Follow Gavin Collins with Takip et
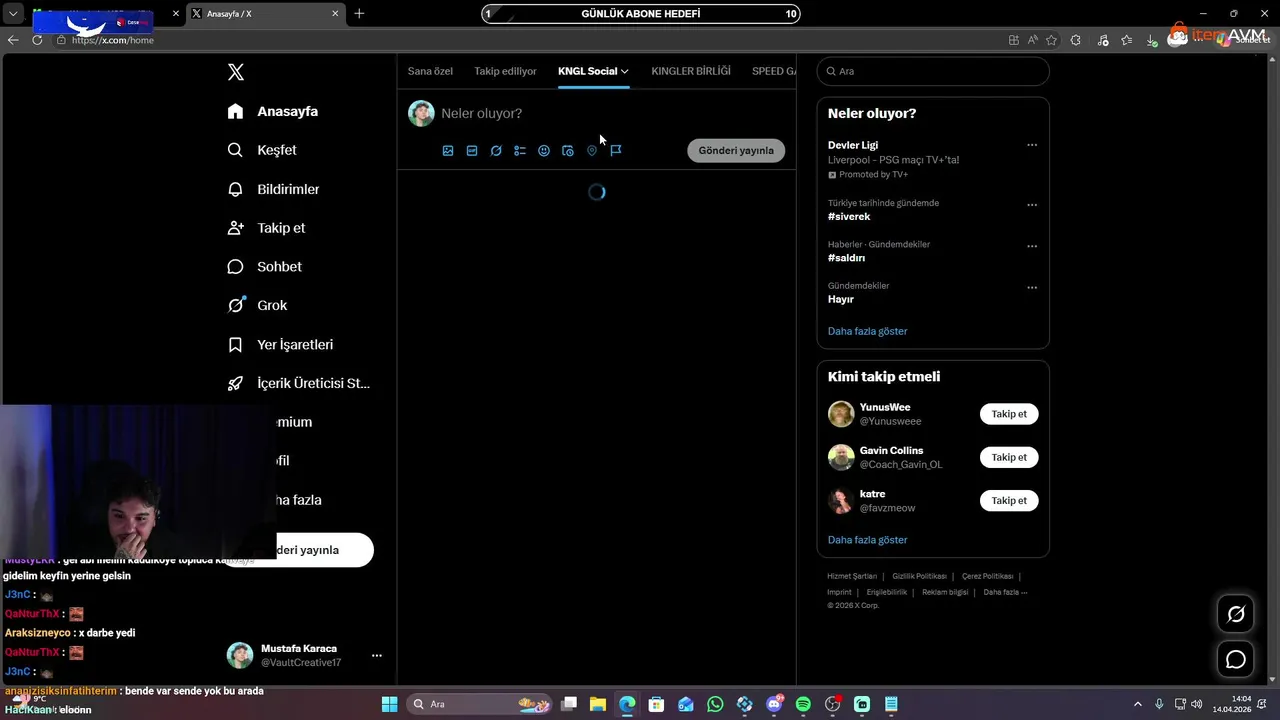This screenshot has height=720, width=1280. tap(1009, 457)
